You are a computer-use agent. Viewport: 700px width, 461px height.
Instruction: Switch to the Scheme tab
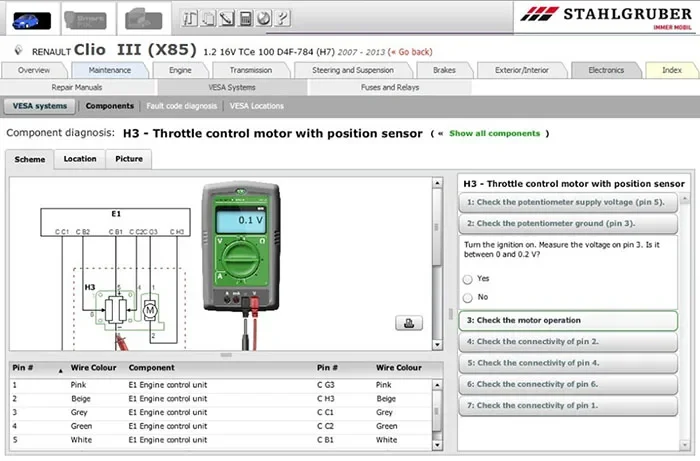point(29,159)
